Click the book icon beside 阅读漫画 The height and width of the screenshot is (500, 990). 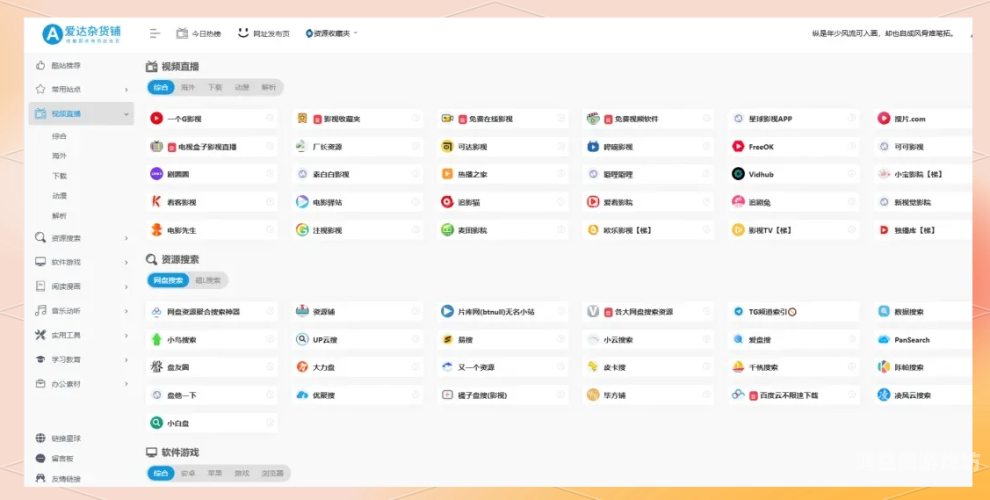40,286
